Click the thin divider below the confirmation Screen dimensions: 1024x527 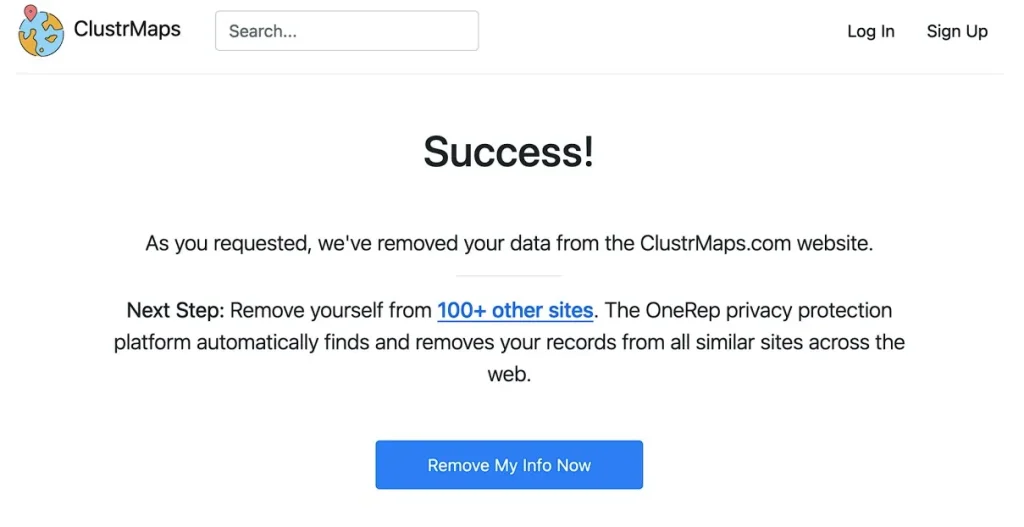coord(509,275)
